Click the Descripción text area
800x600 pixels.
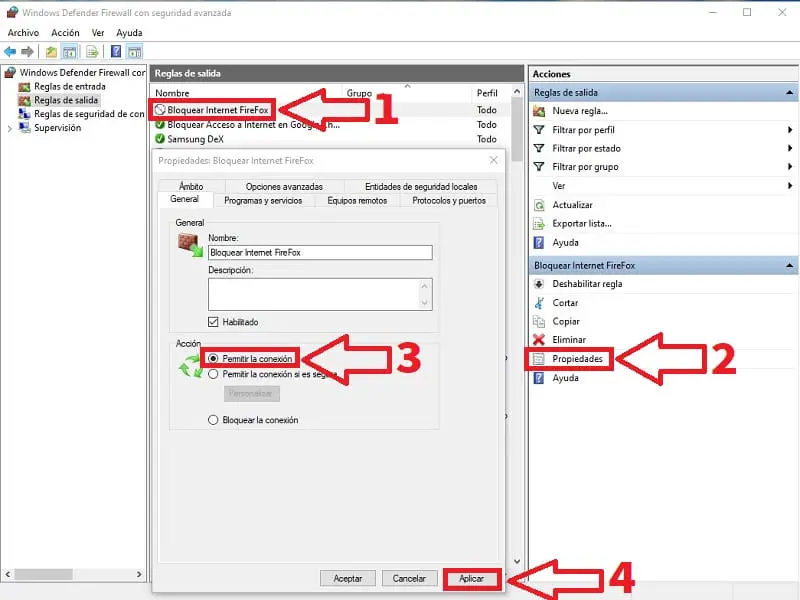320,294
